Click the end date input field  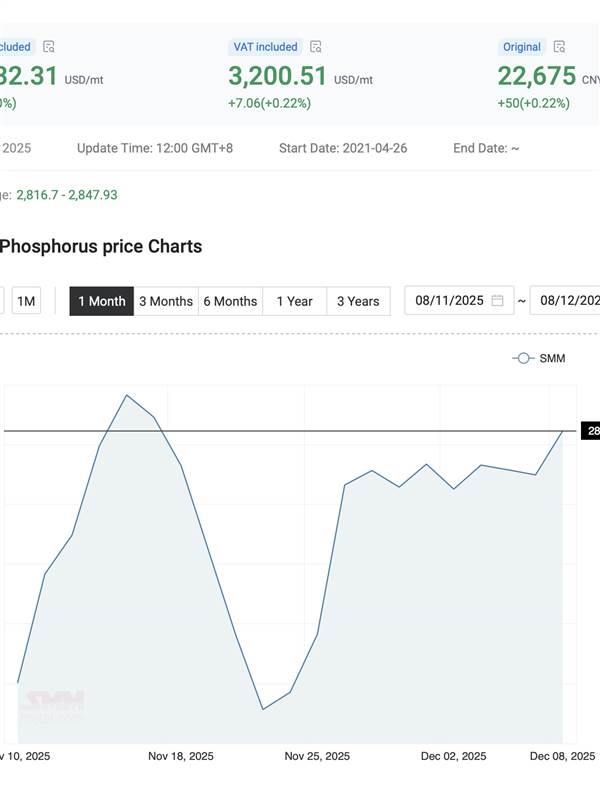(566, 301)
